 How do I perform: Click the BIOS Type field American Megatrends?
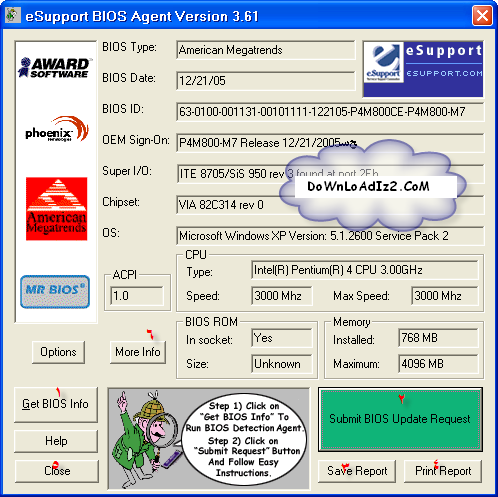coord(266,50)
